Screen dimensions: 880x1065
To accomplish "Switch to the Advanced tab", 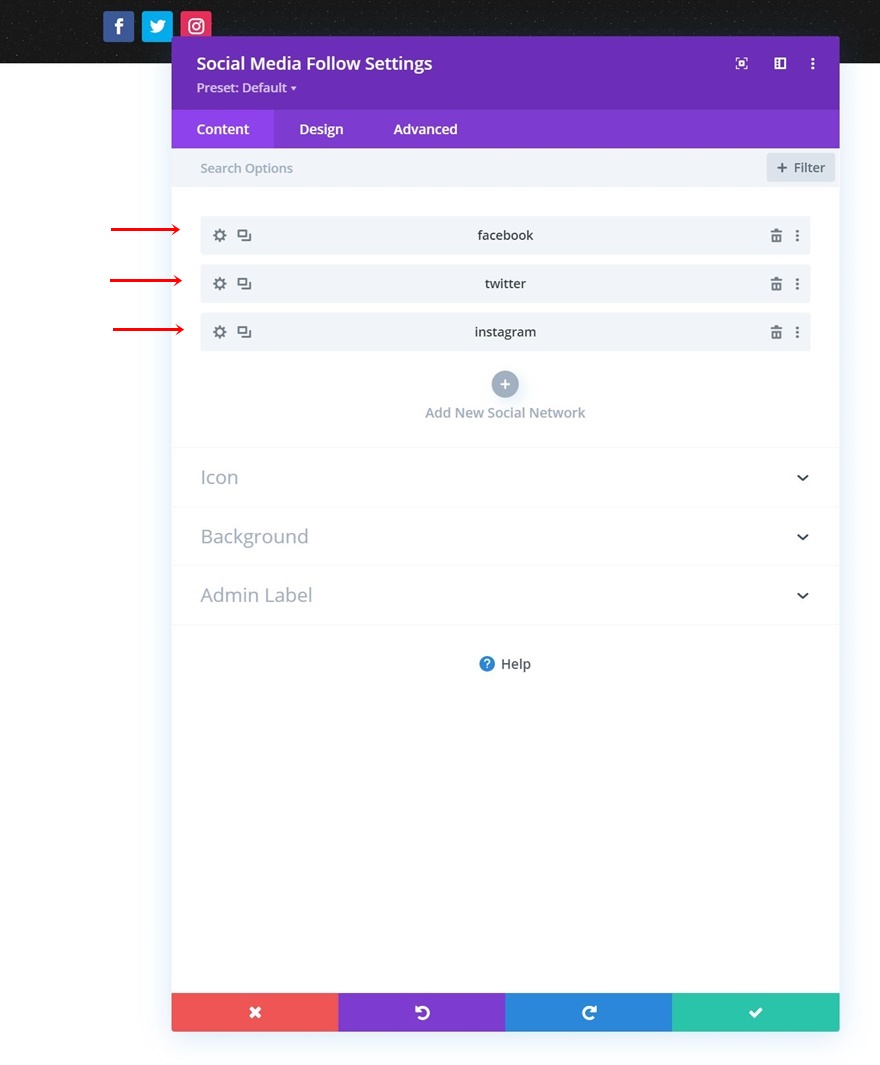I will pyautogui.click(x=425, y=129).
